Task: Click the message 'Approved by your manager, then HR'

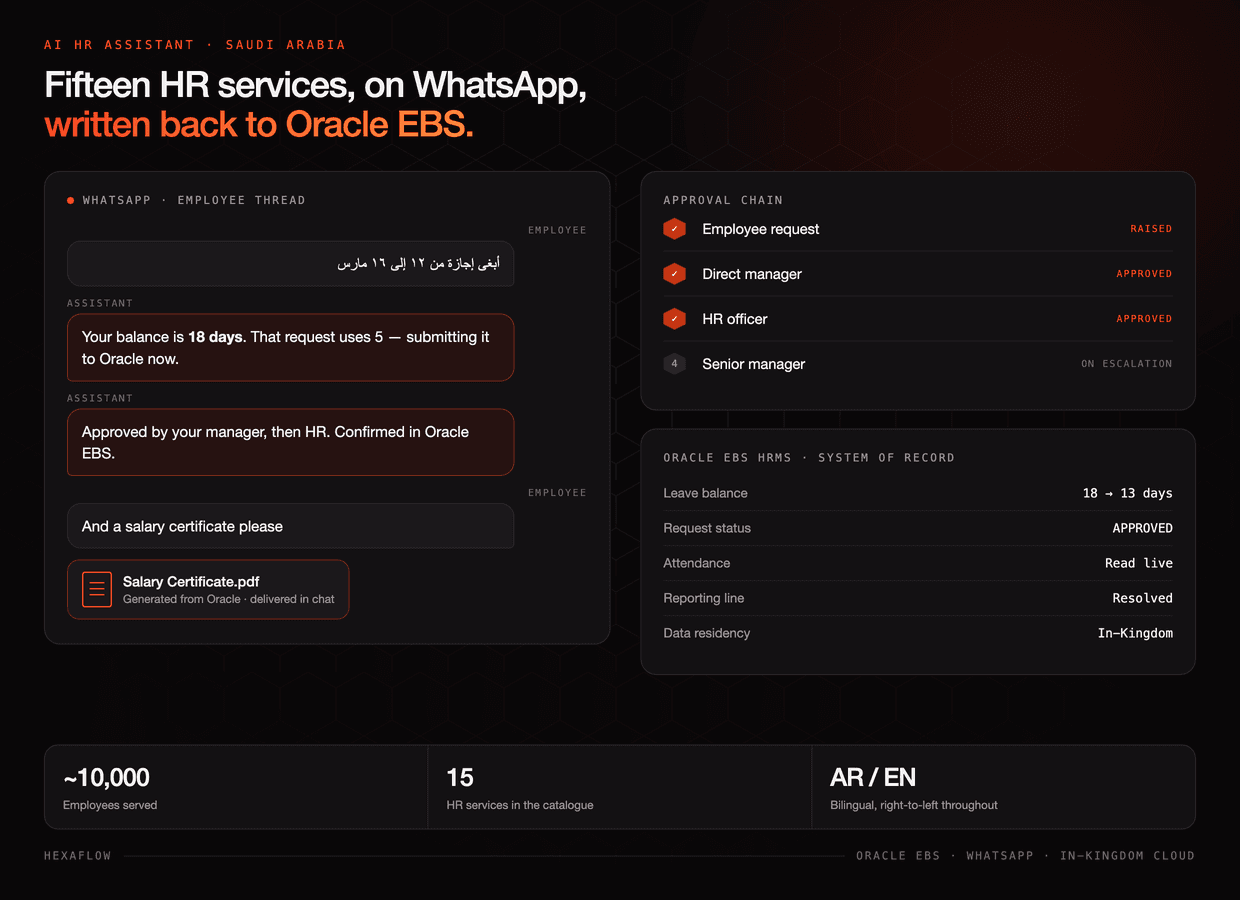Action: [x=291, y=442]
